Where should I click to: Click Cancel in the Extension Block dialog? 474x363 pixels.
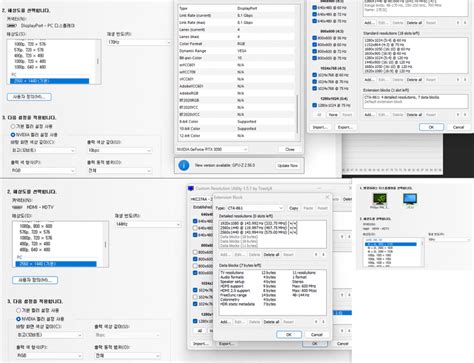click(x=317, y=335)
